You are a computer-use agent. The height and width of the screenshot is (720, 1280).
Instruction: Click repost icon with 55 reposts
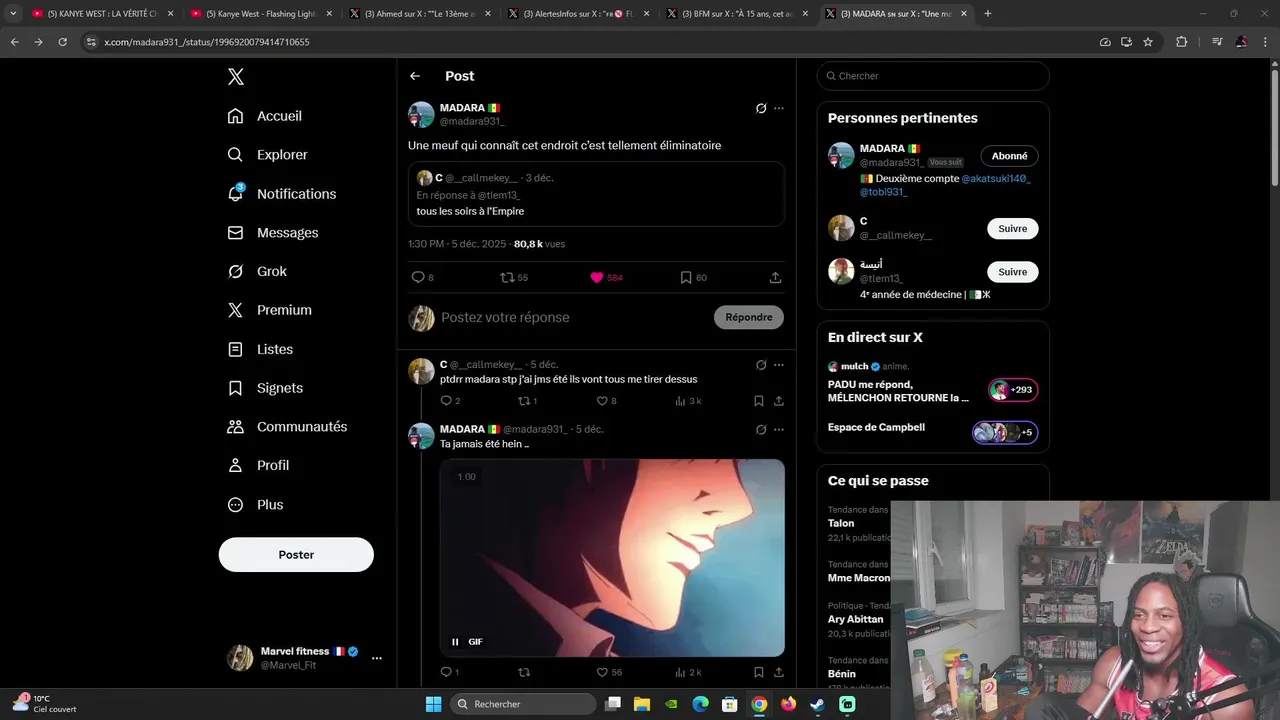click(514, 277)
